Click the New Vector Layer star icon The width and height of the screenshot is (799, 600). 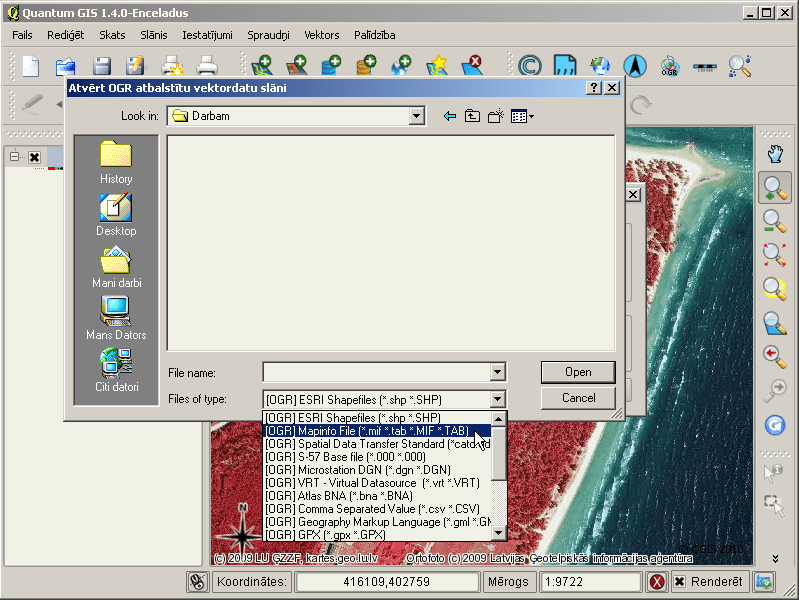click(x=437, y=66)
